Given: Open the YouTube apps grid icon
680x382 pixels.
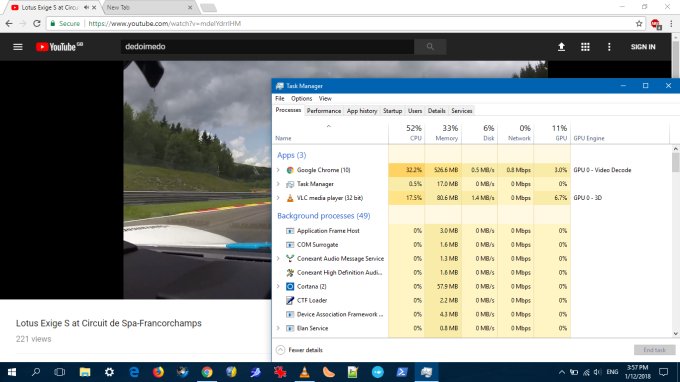Looking at the screenshot, I should click(585, 46).
